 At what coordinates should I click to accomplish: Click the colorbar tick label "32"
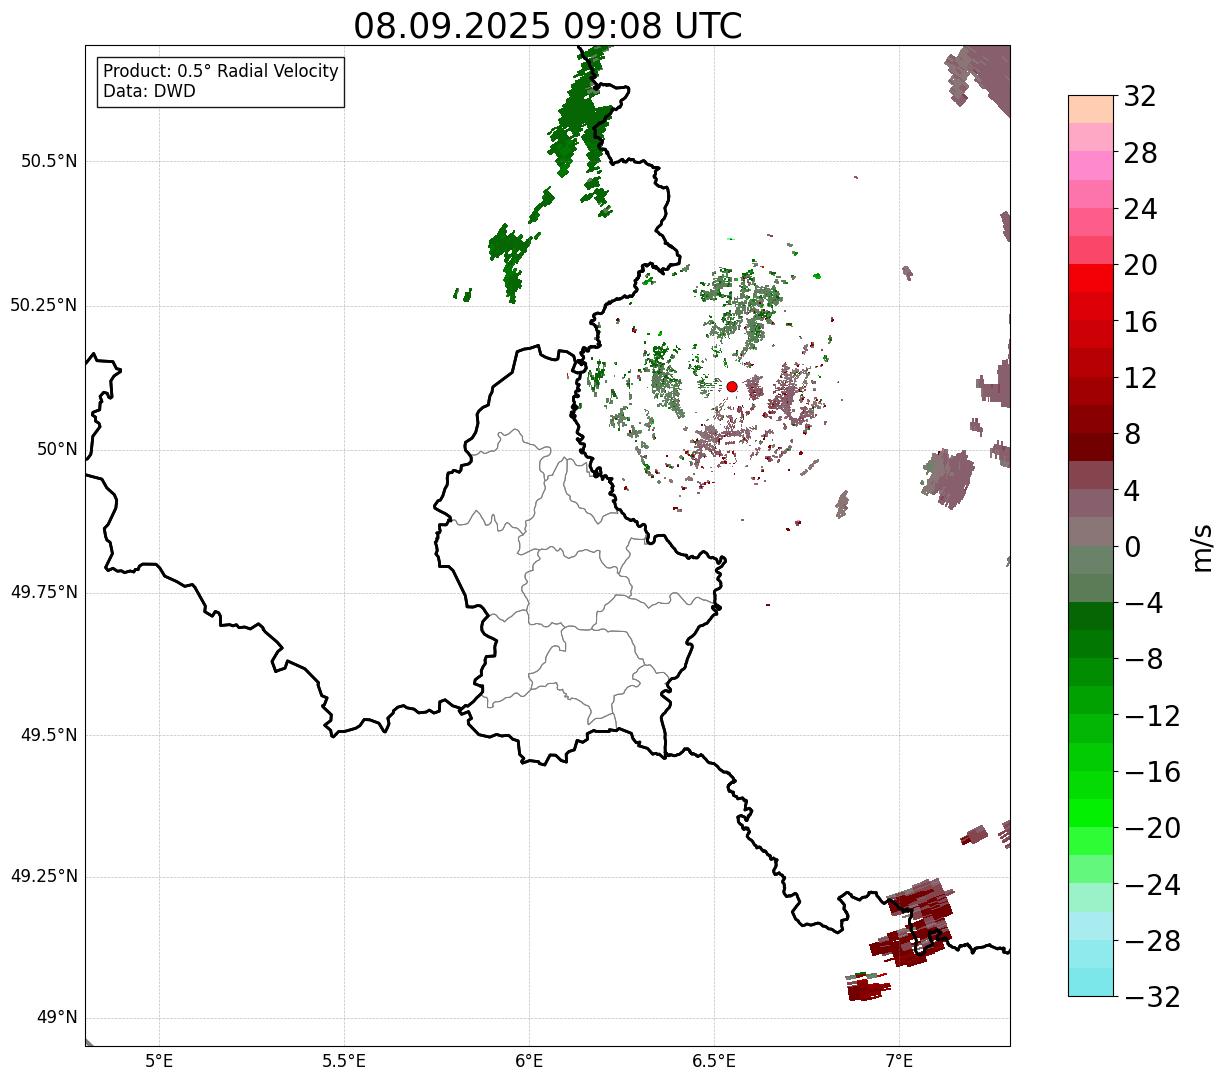pyautogui.click(x=1140, y=97)
